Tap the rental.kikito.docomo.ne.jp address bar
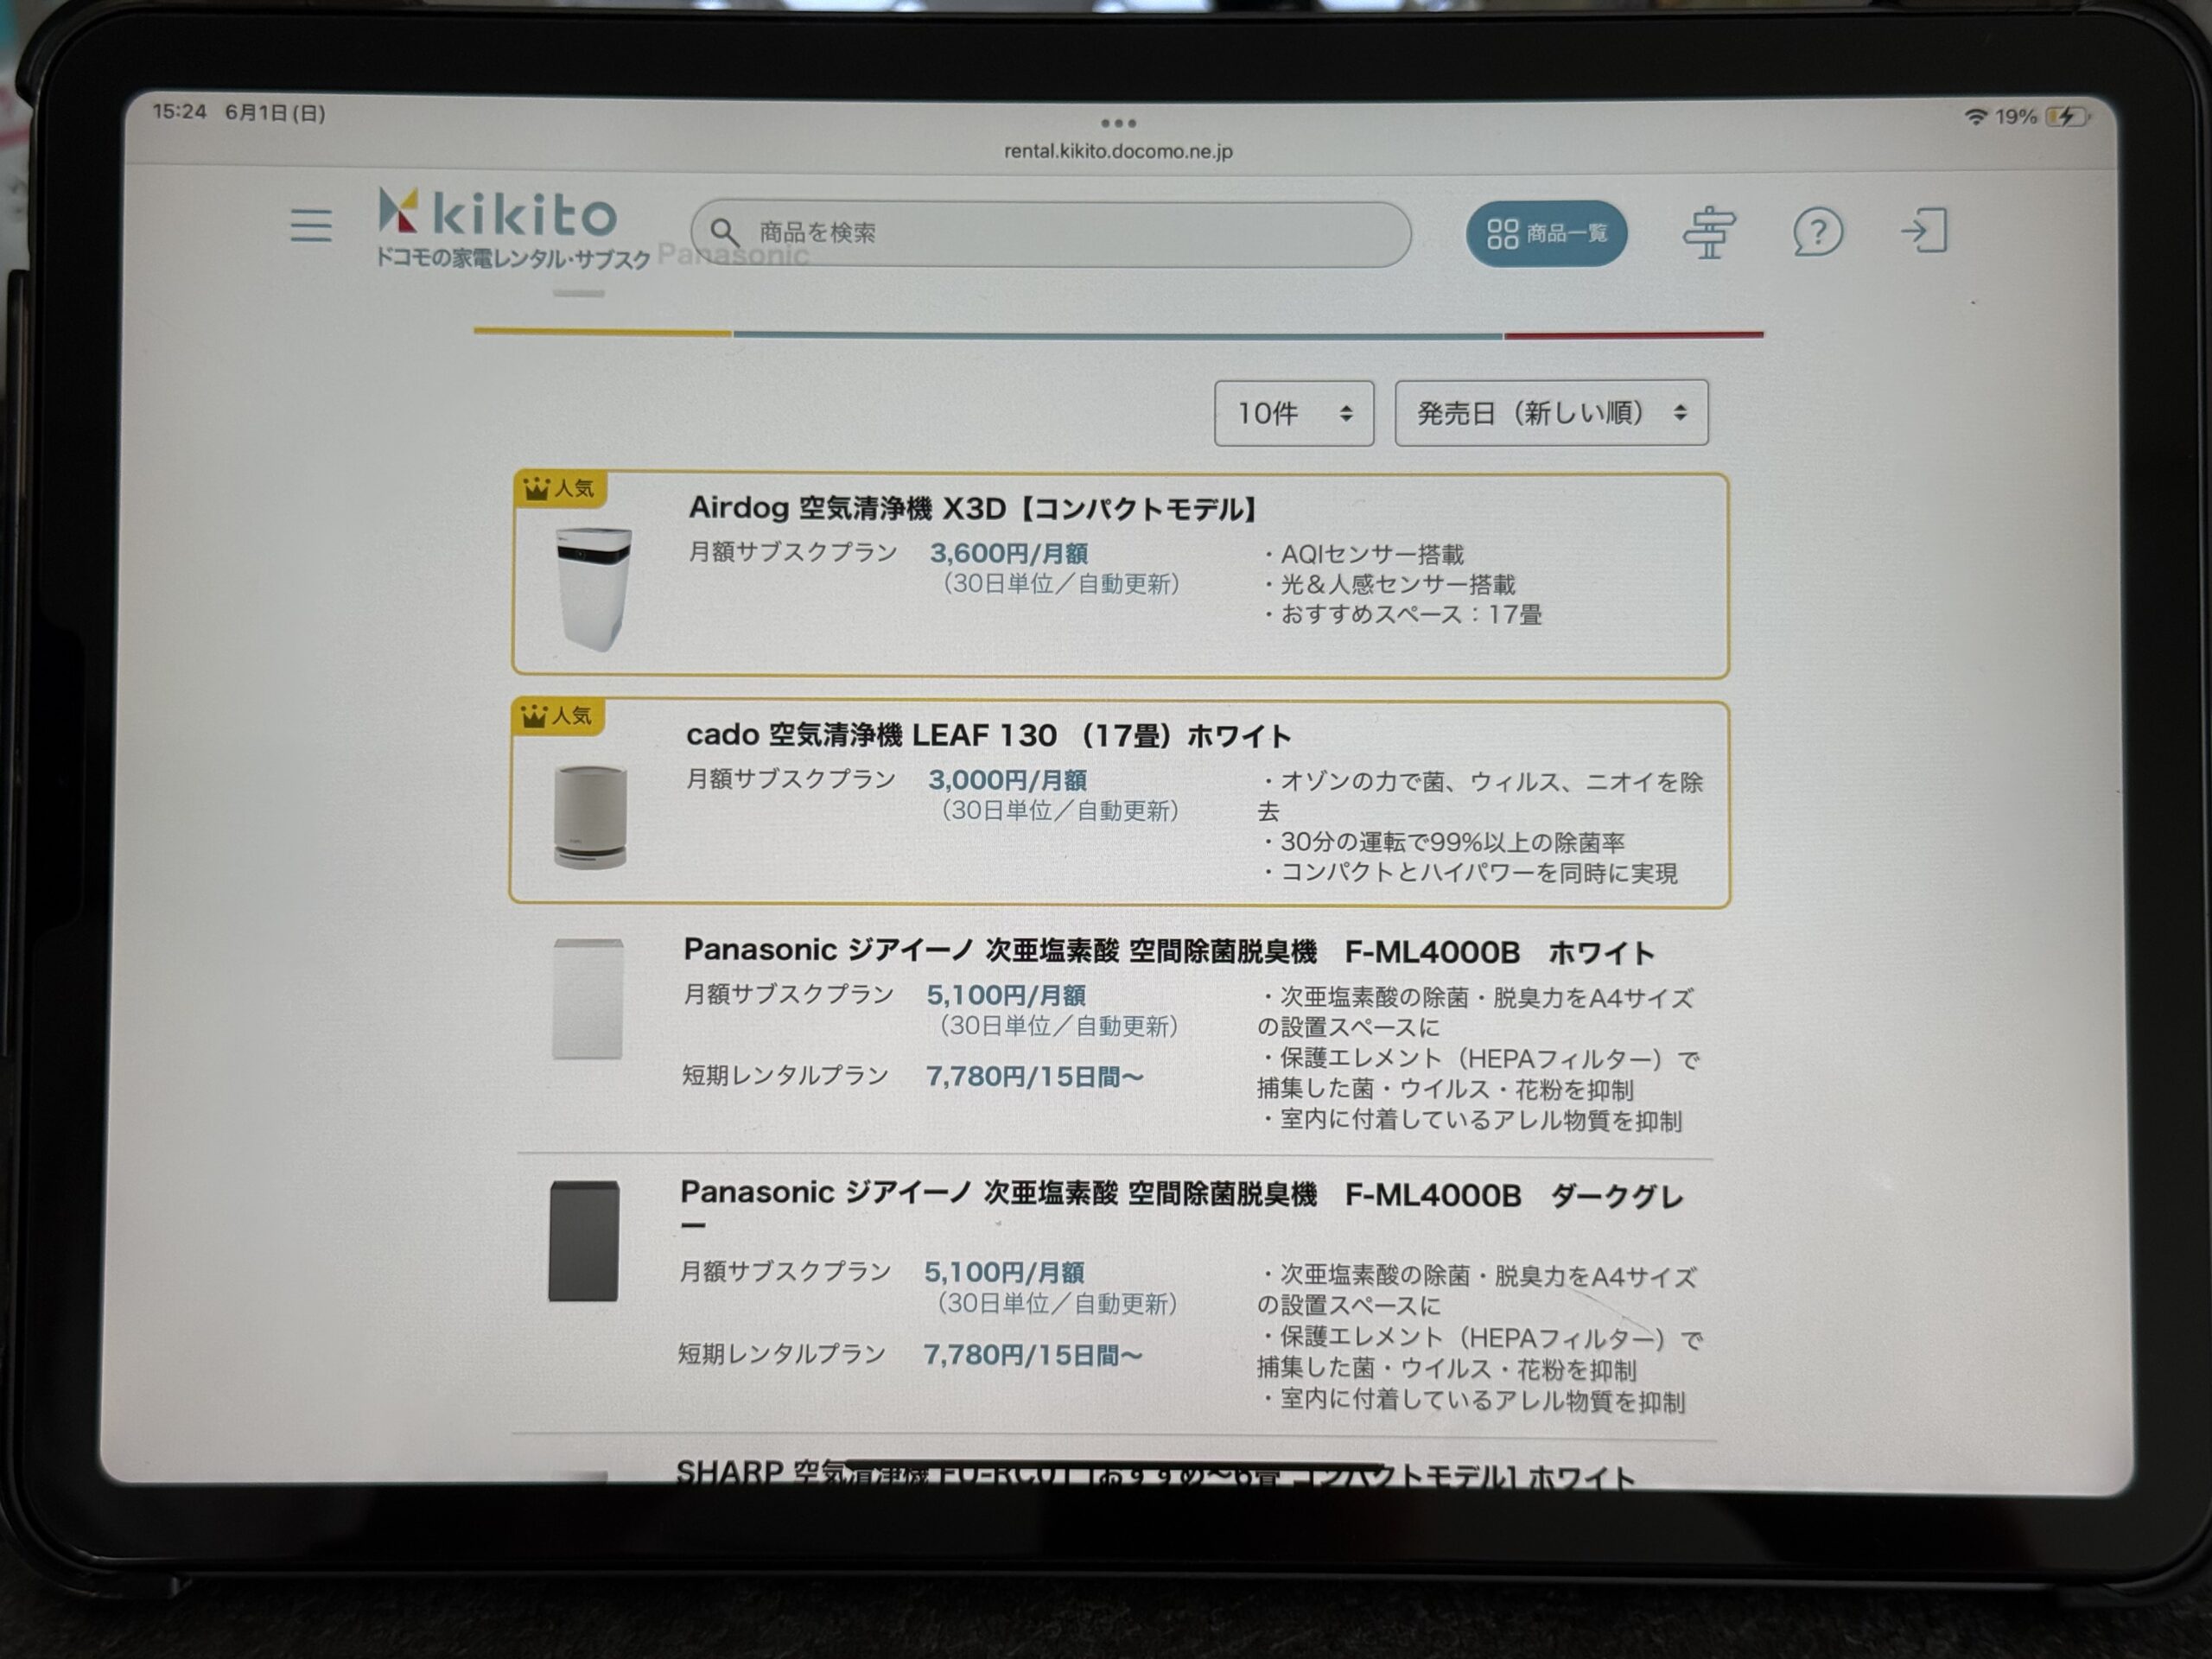This screenshot has width=2212, height=1659. (x=1118, y=151)
